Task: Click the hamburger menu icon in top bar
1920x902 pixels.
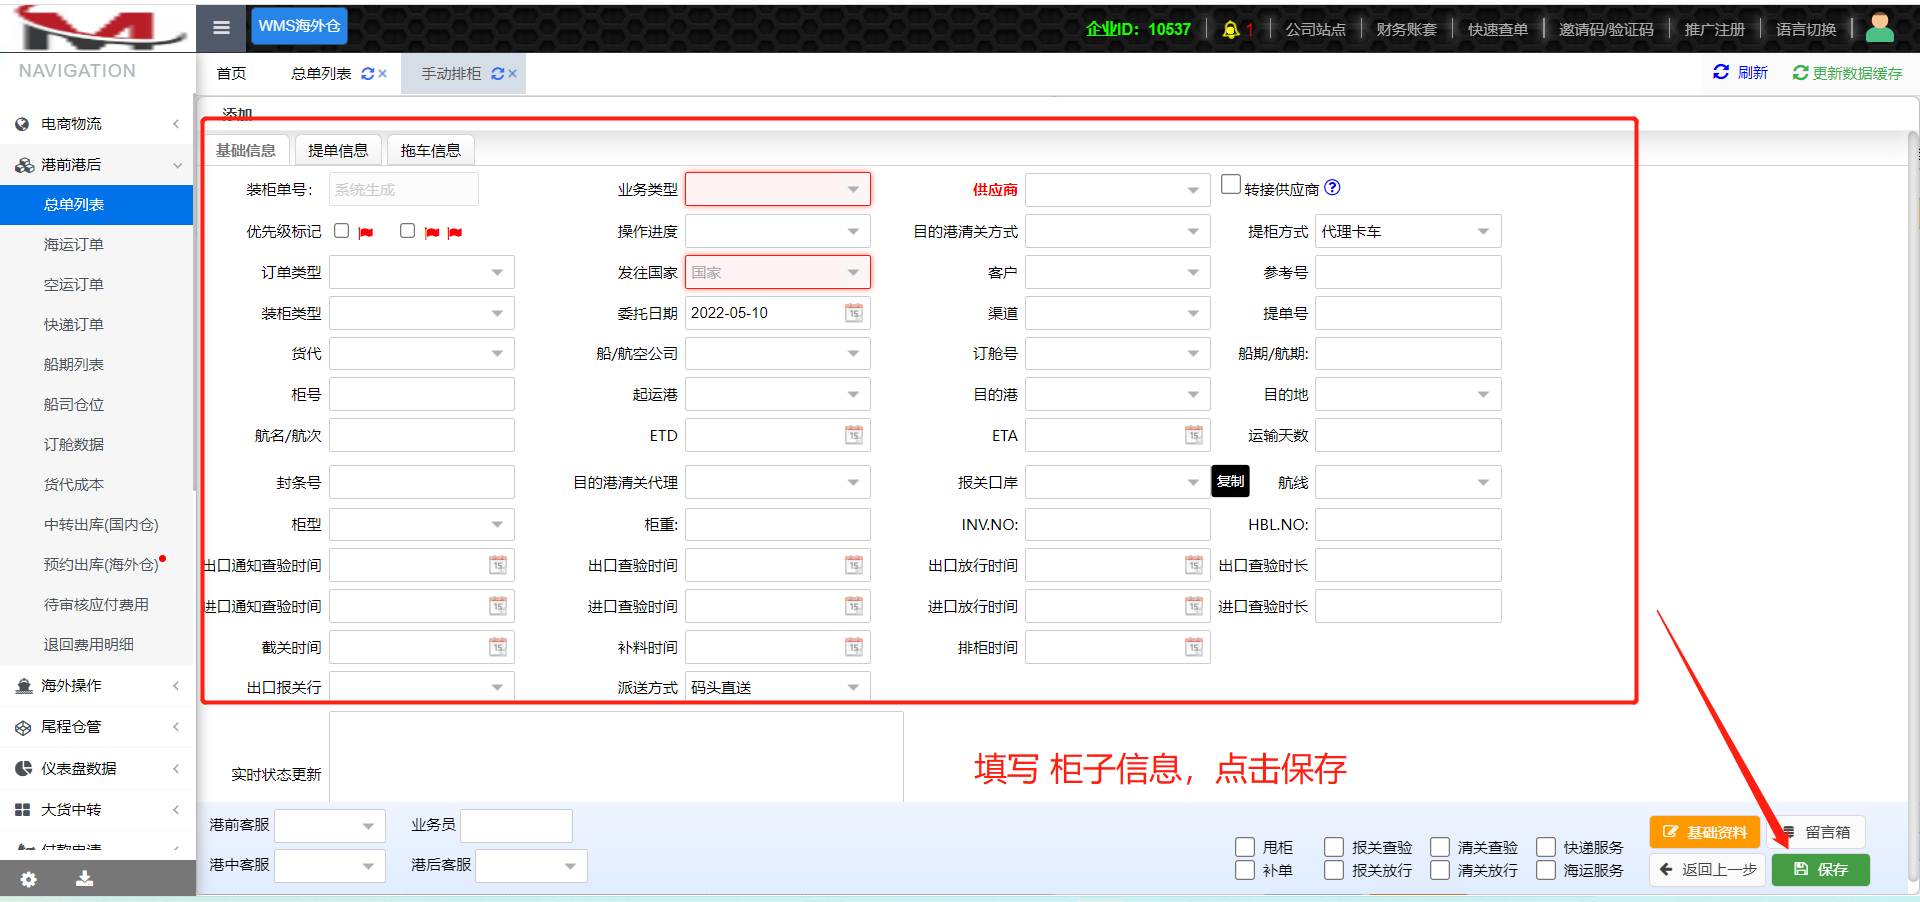Action: pos(221,28)
